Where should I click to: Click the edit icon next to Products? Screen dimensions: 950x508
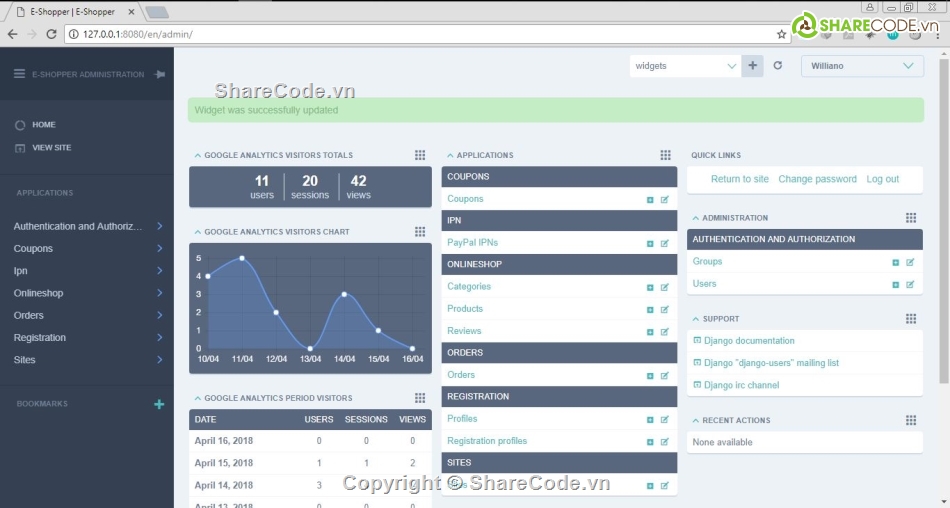pos(665,309)
